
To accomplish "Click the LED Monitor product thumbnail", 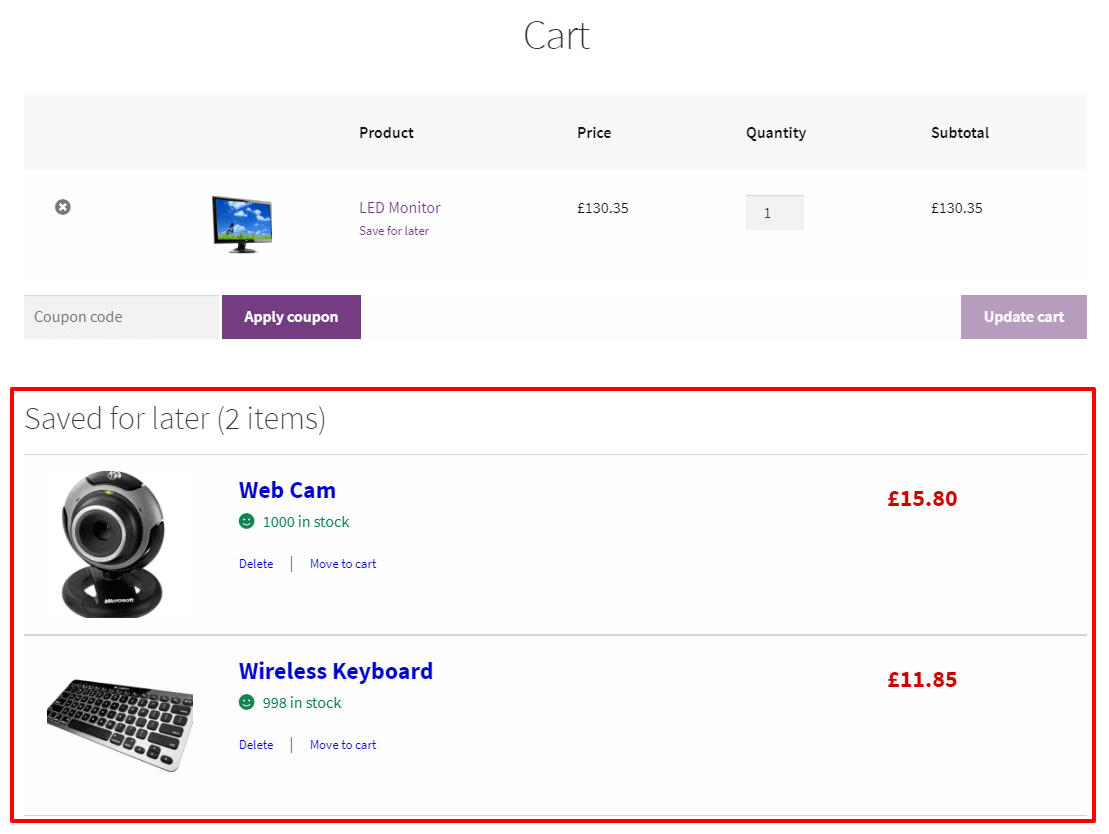I will pyautogui.click(x=242, y=223).
